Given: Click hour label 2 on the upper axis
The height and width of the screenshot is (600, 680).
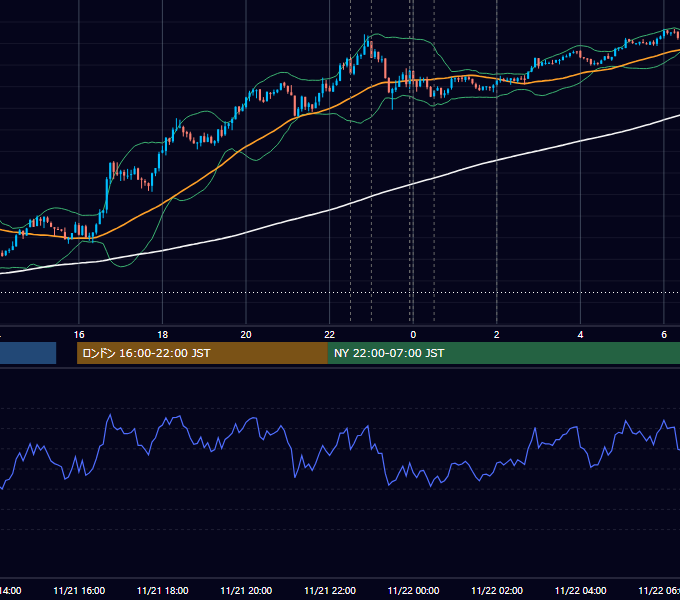Looking at the screenshot, I should pyautogui.click(x=497, y=335).
